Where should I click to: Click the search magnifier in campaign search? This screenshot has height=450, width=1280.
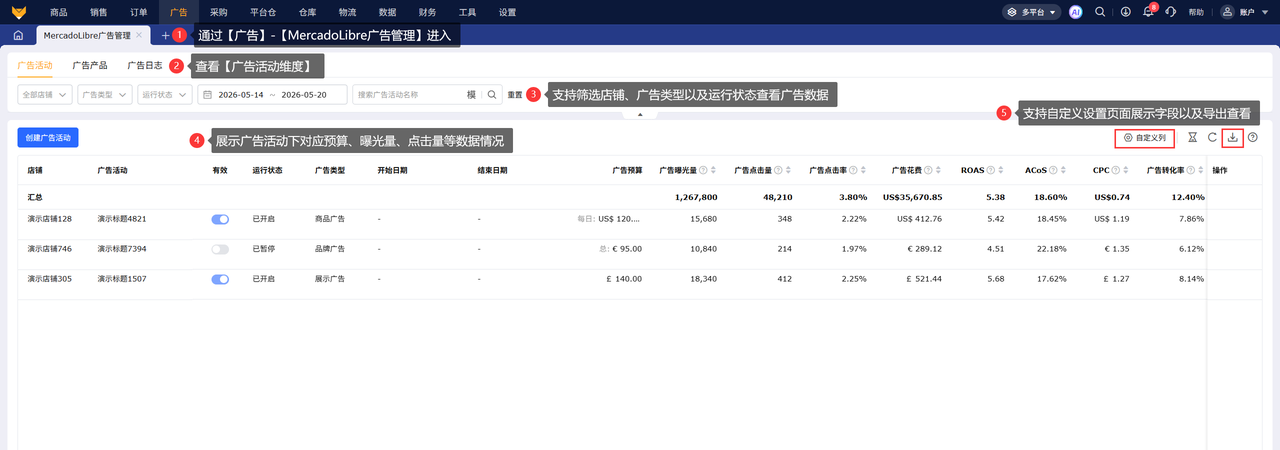click(491, 94)
